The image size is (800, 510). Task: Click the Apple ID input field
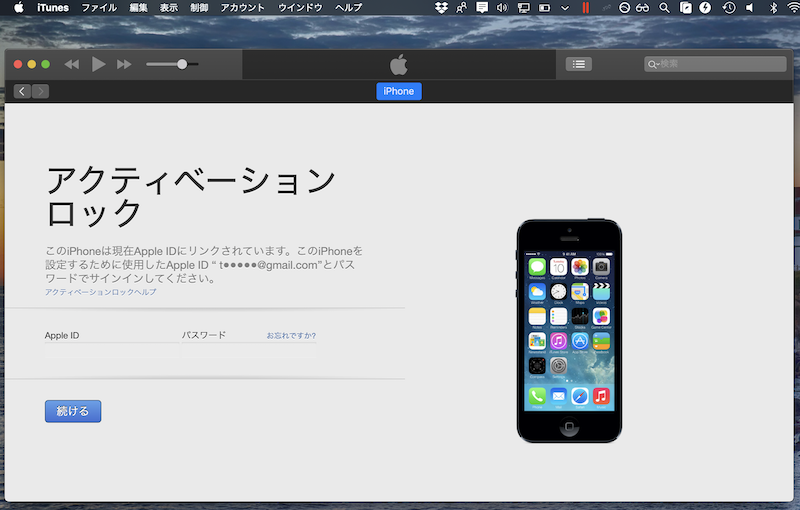tap(111, 352)
